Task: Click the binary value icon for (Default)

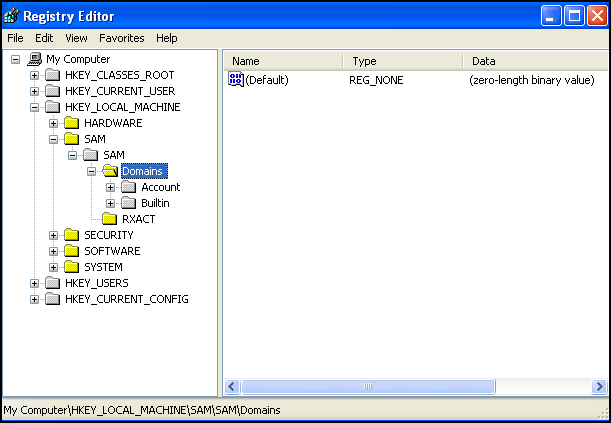Action: tap(236, 79)
